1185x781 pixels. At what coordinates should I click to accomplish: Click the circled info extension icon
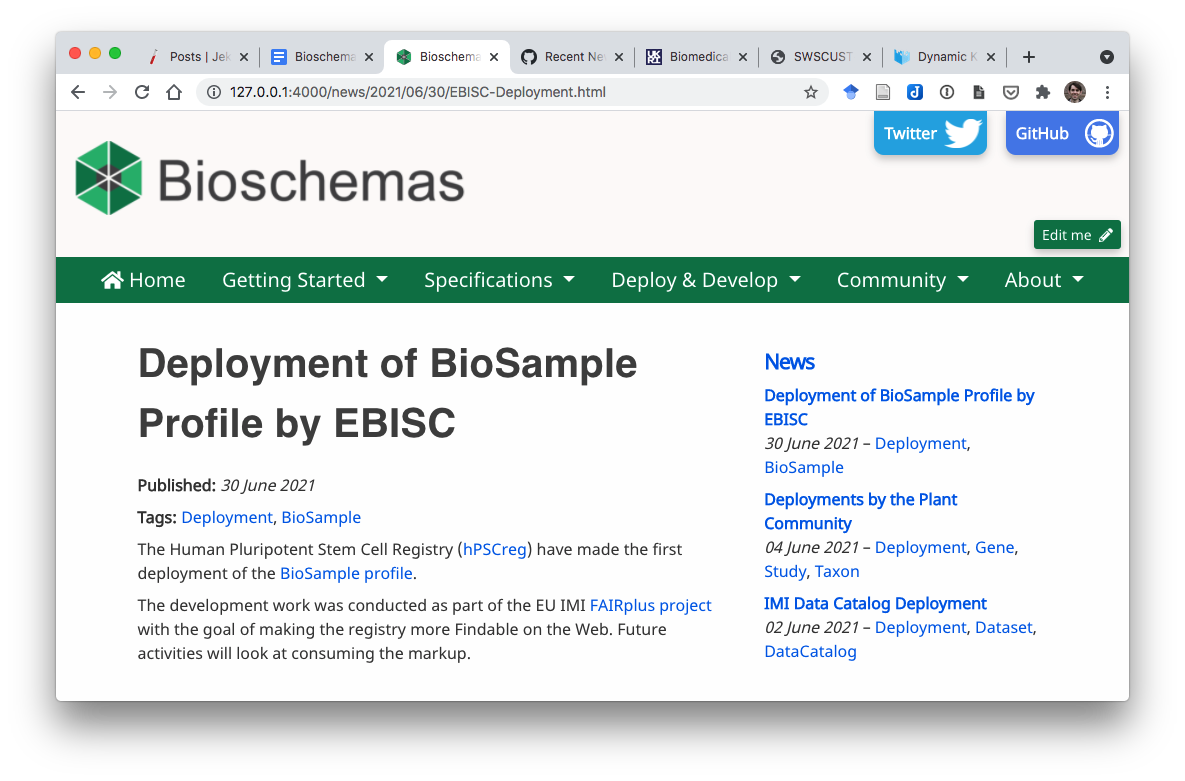tap(946, 92)
